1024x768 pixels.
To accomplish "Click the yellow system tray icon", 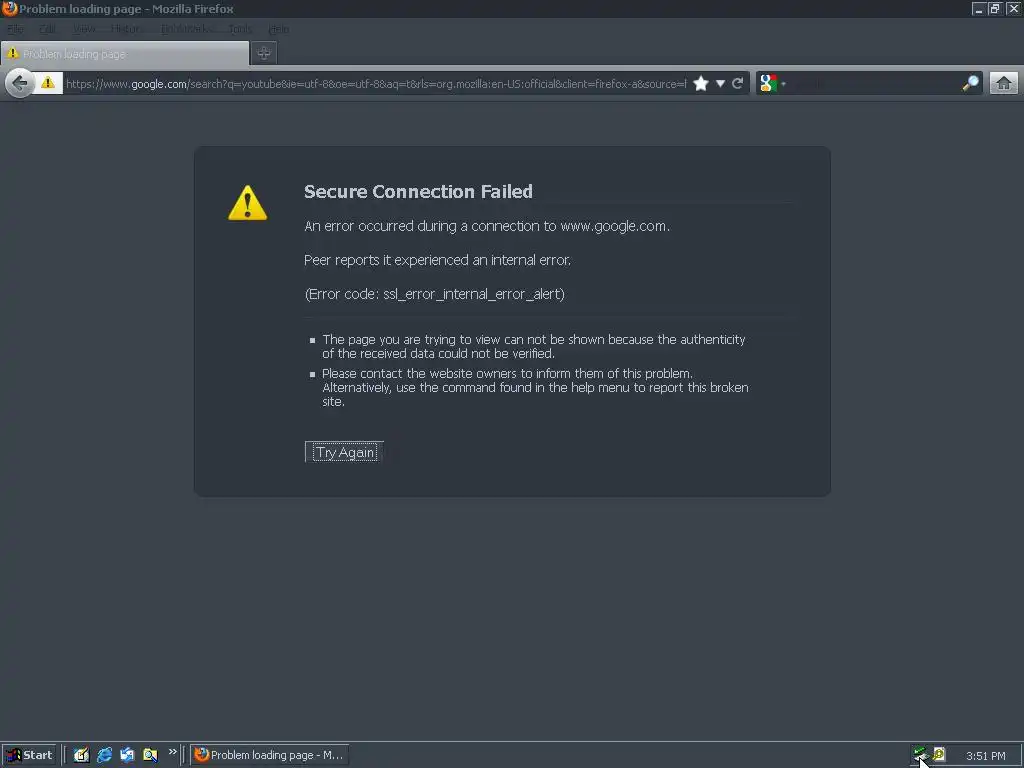I will 939,754.
